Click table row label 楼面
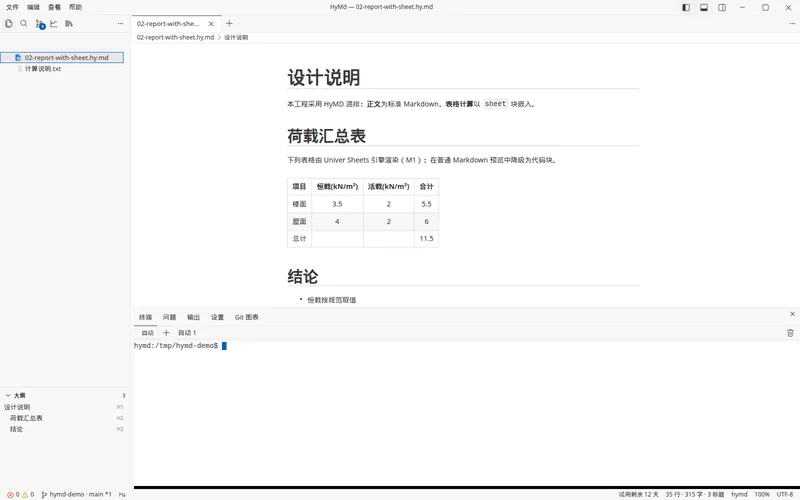Image resolution: width=800 pixels, height=500 pixels. pyautogui.click(x=299, y=204)
